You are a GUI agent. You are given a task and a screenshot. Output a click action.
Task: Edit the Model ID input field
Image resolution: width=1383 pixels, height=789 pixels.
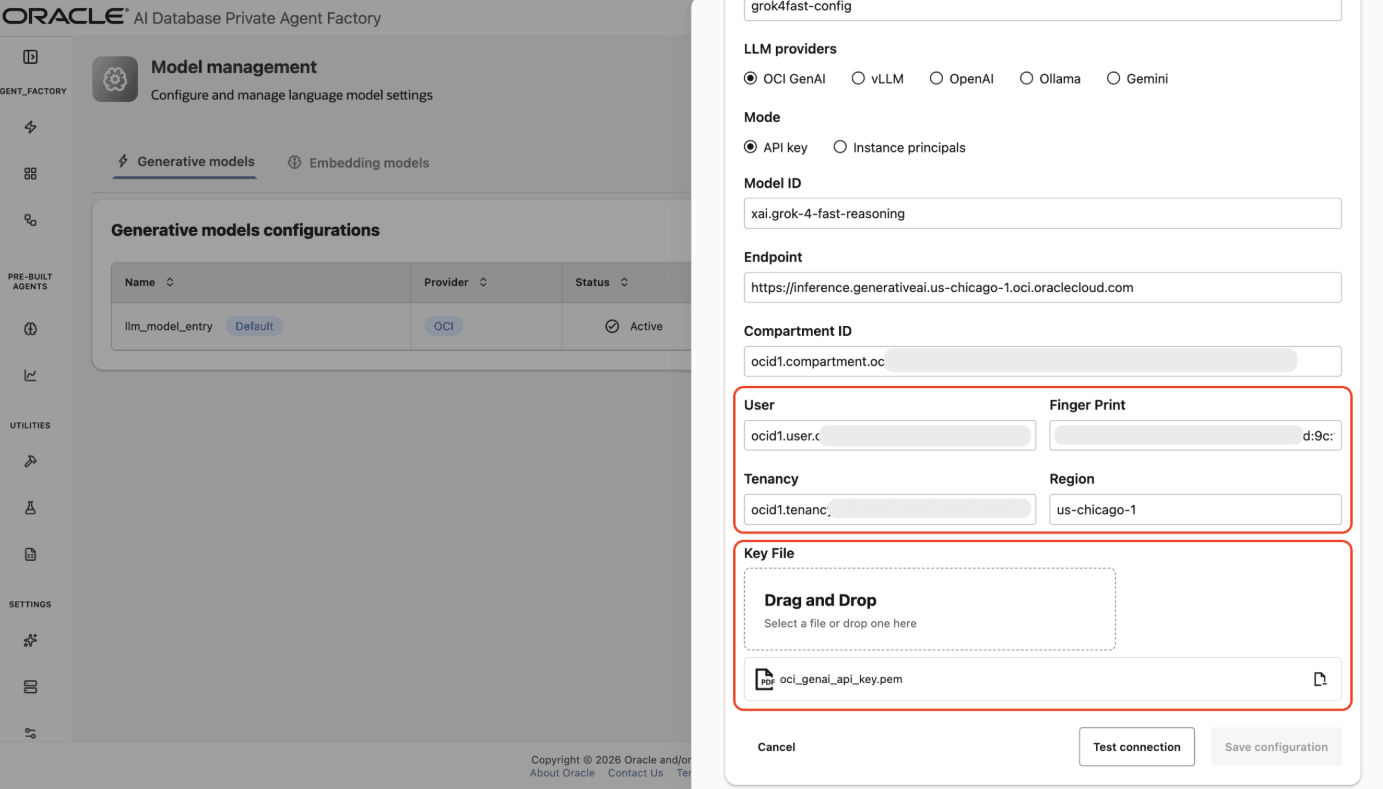1042,213
